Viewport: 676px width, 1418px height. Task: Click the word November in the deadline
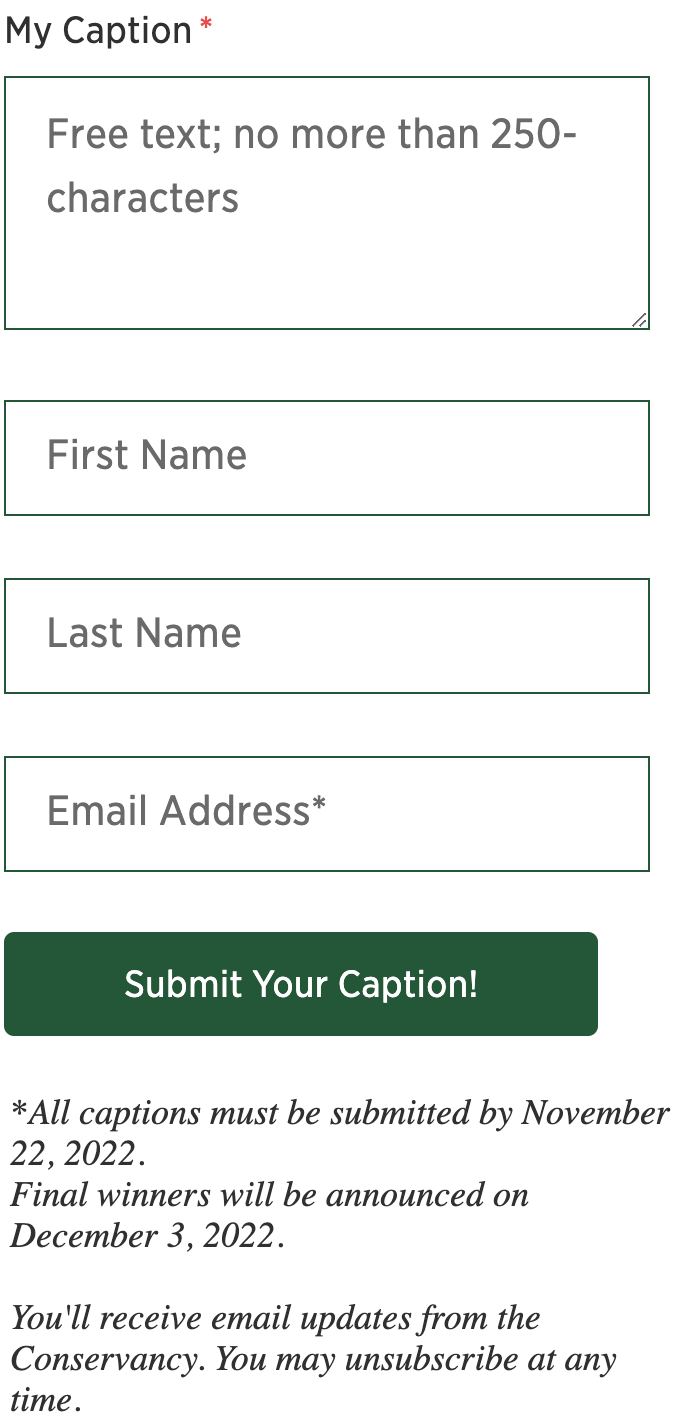click(x=595, y=1113)
